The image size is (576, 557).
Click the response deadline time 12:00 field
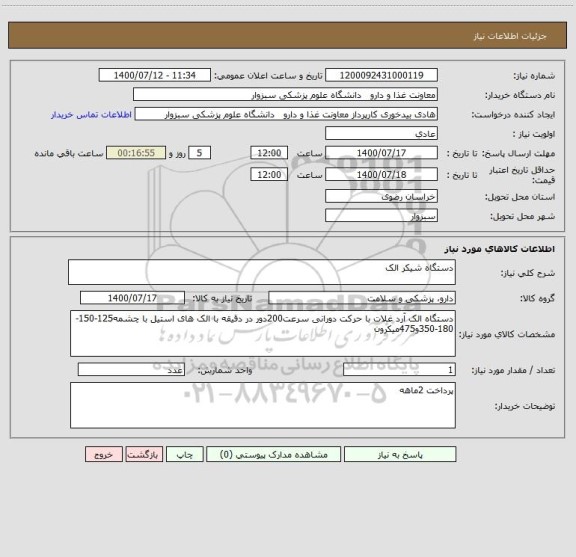(269, 152)
